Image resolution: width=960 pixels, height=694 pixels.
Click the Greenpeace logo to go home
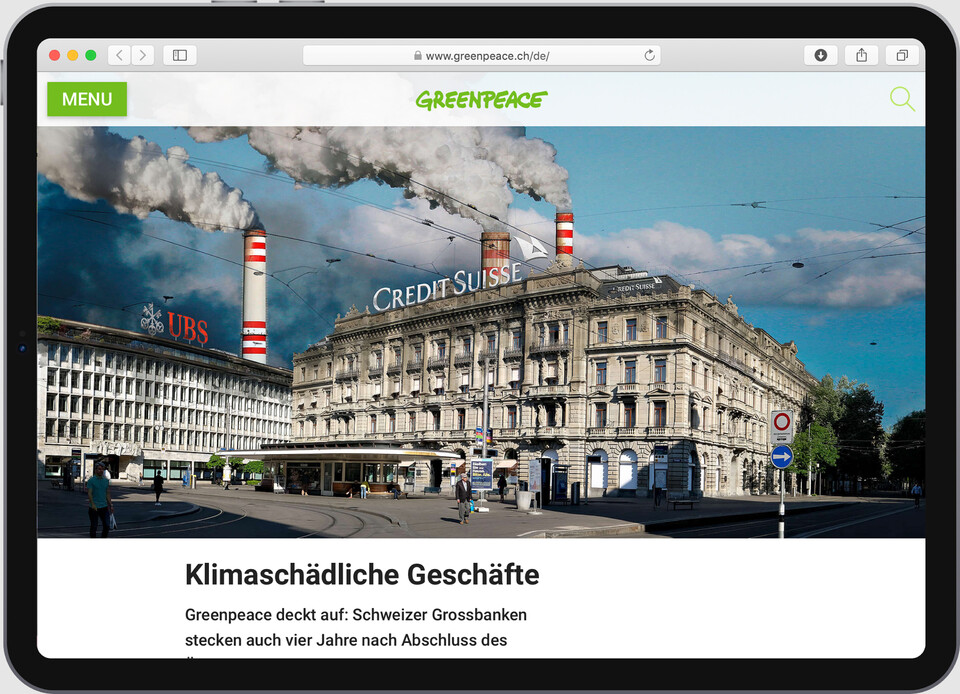[x=481, y=99]
